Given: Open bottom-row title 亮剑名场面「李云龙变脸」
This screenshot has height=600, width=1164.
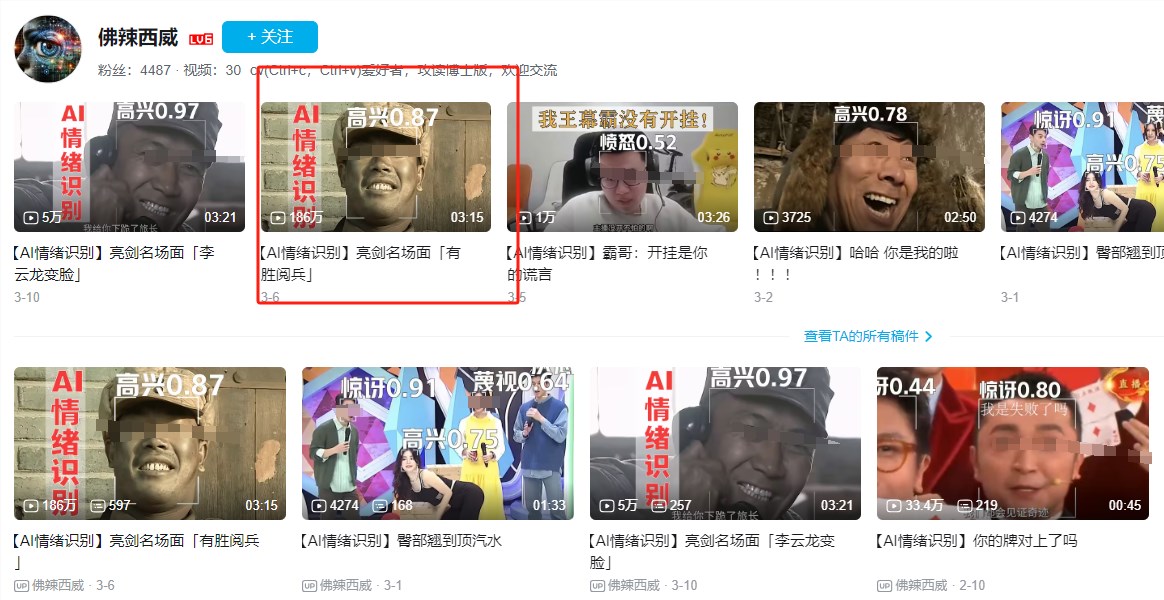Looking at the screenshot, I should pyautogui.click(x=713, y=551).
